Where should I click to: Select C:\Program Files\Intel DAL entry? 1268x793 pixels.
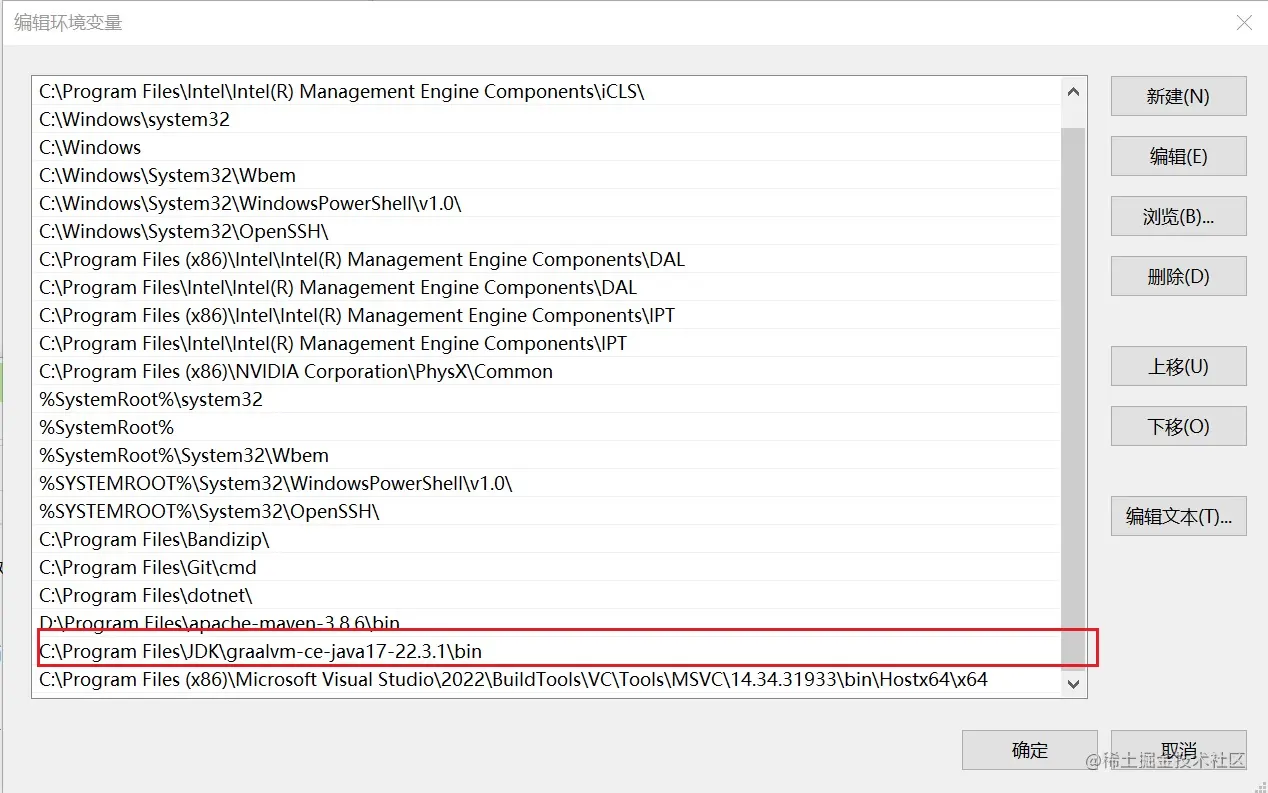point(548,287)
